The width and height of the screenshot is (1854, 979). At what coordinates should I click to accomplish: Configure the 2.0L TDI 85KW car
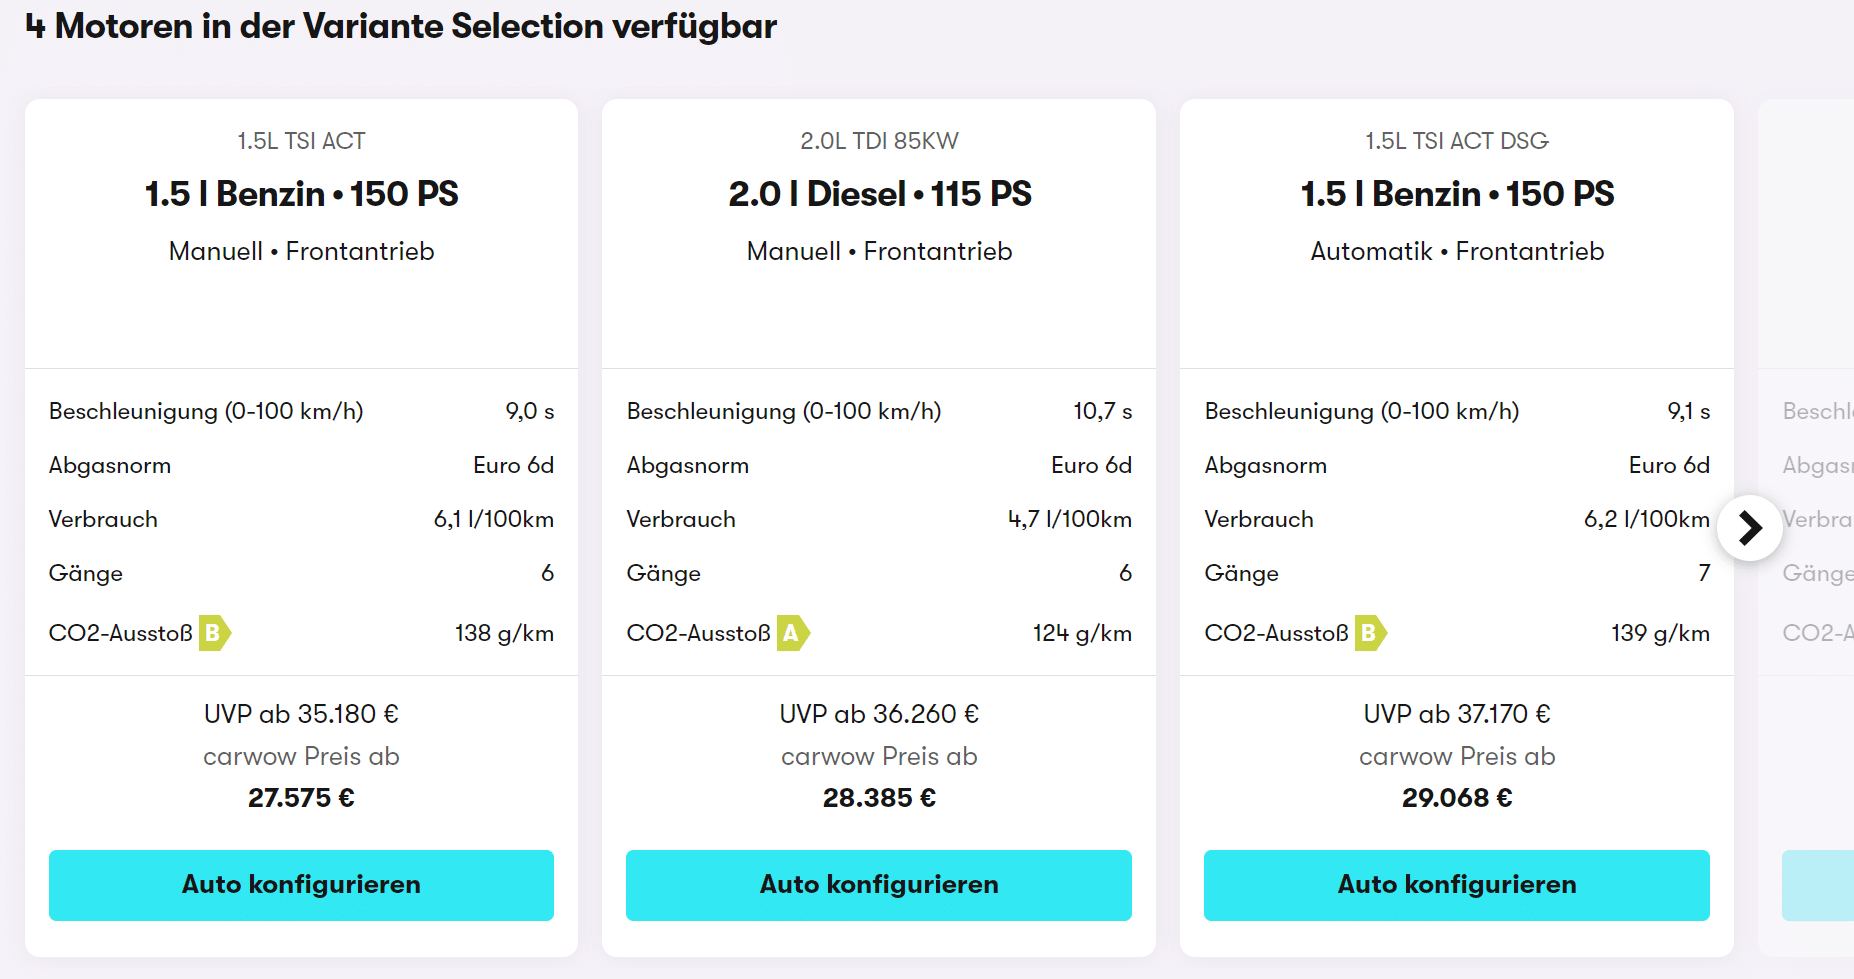[879, 885]
